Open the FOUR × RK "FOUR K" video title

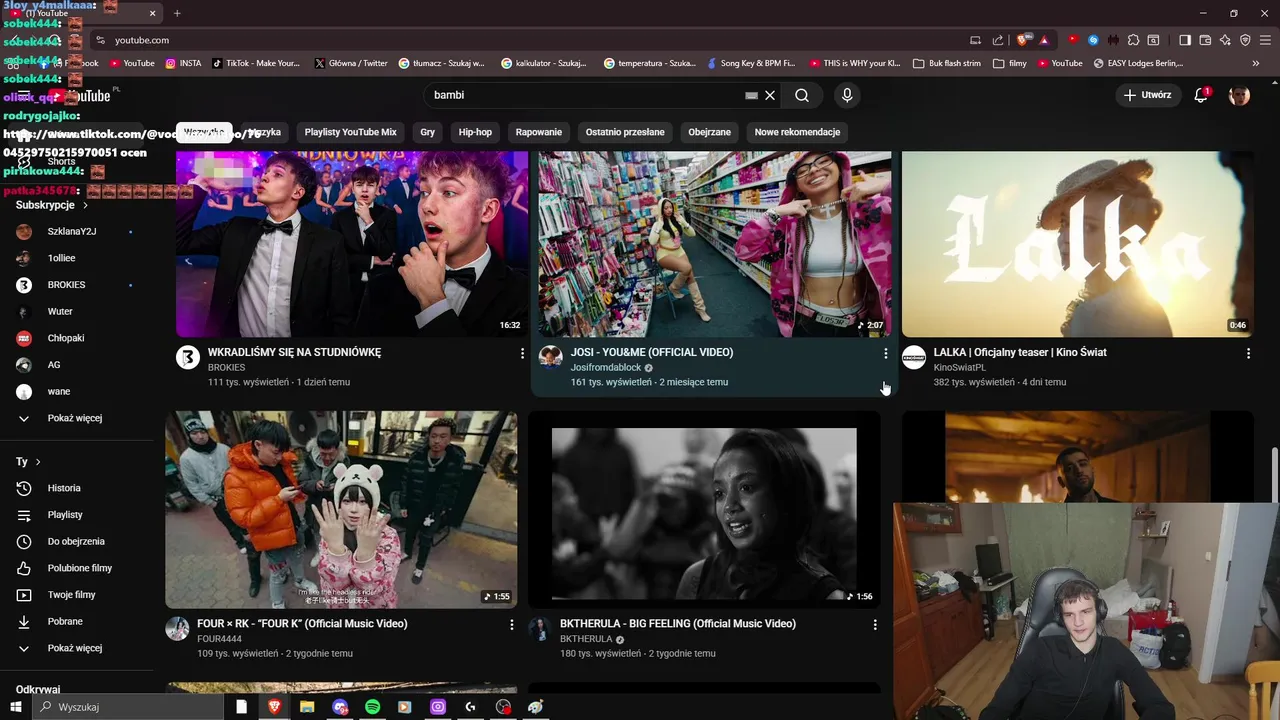[302, 624]
